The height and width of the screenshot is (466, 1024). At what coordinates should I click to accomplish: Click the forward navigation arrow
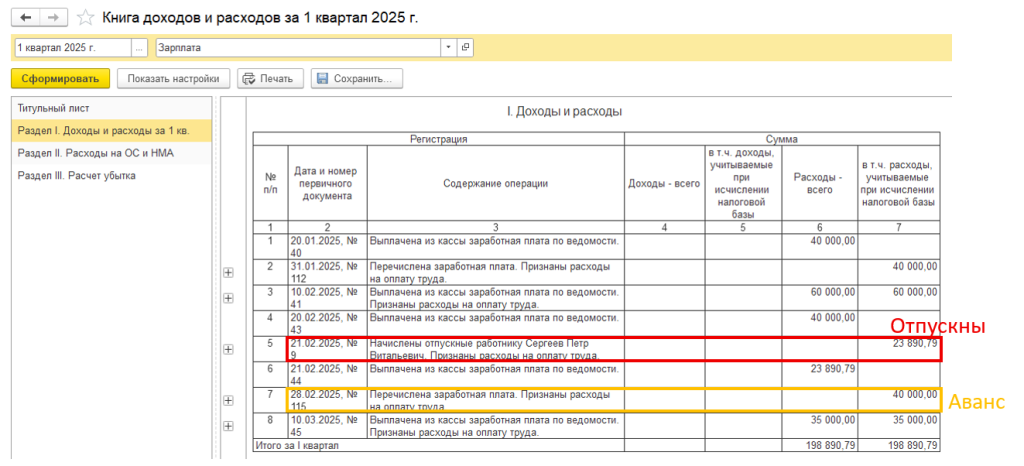point(52,18)
